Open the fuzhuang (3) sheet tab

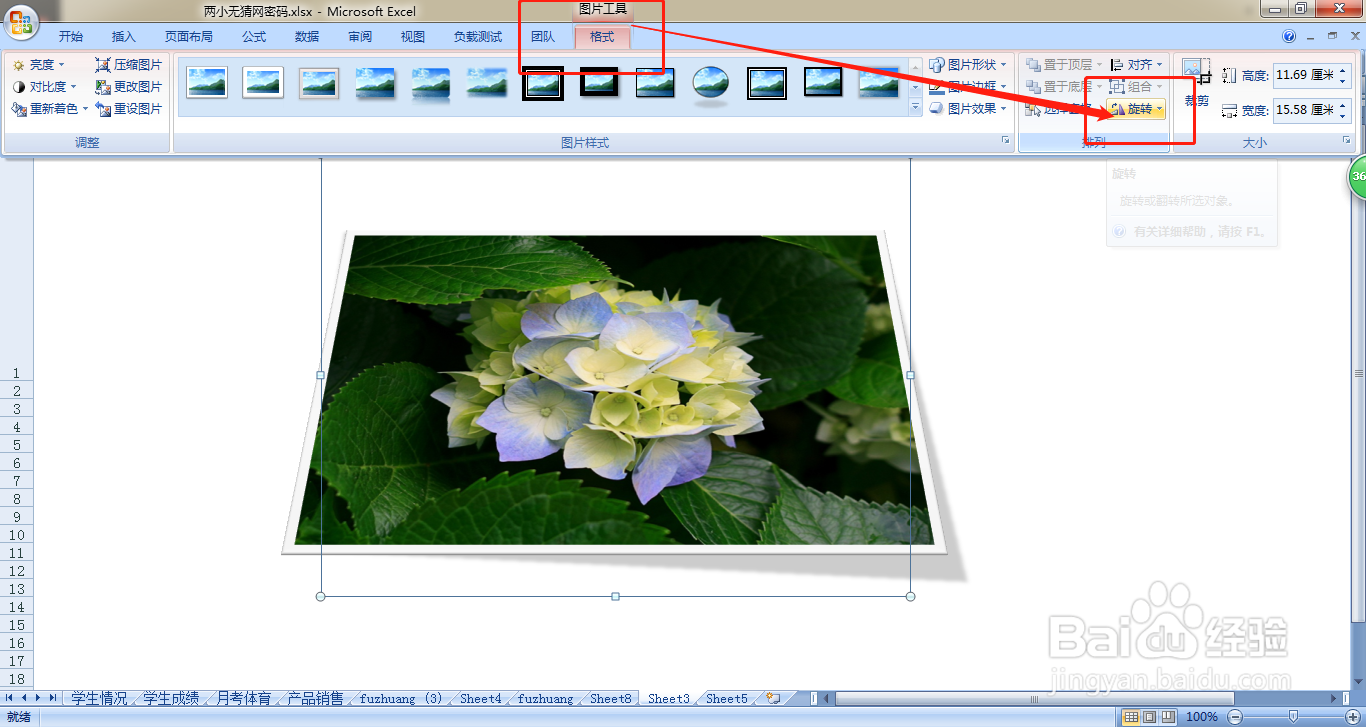[401, 698]
